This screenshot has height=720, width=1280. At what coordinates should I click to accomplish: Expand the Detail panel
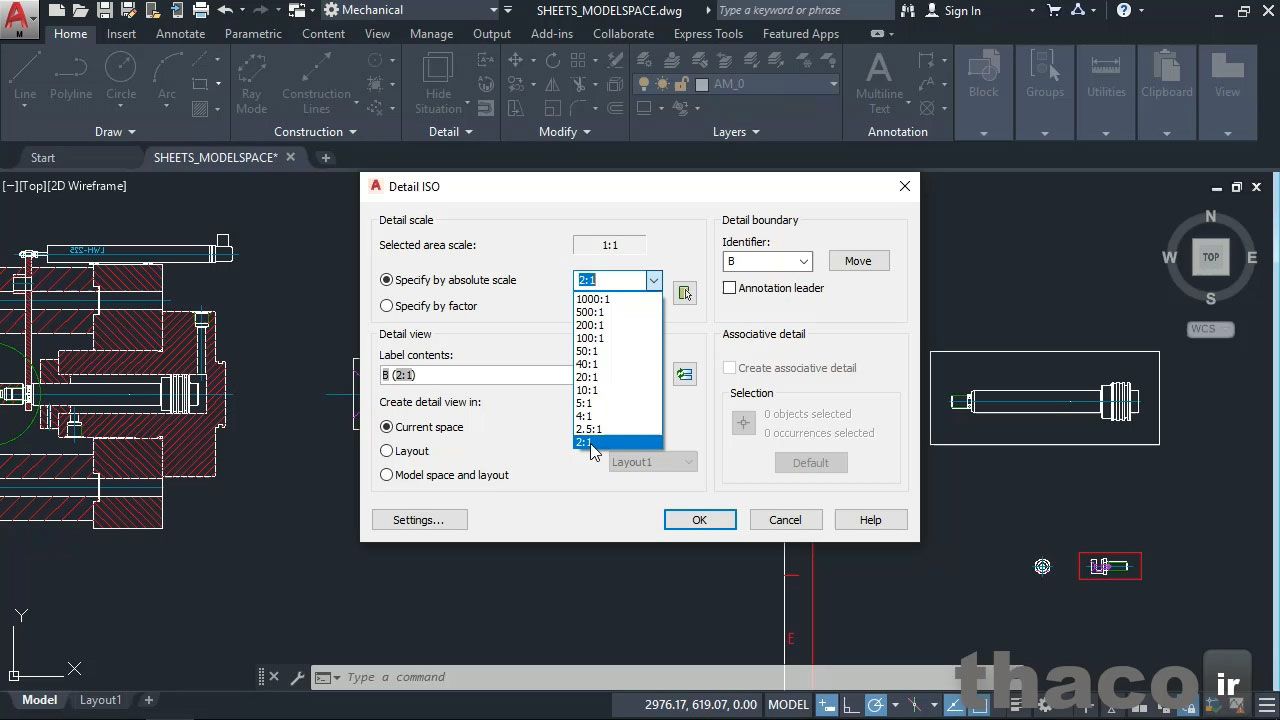[451, 132]
